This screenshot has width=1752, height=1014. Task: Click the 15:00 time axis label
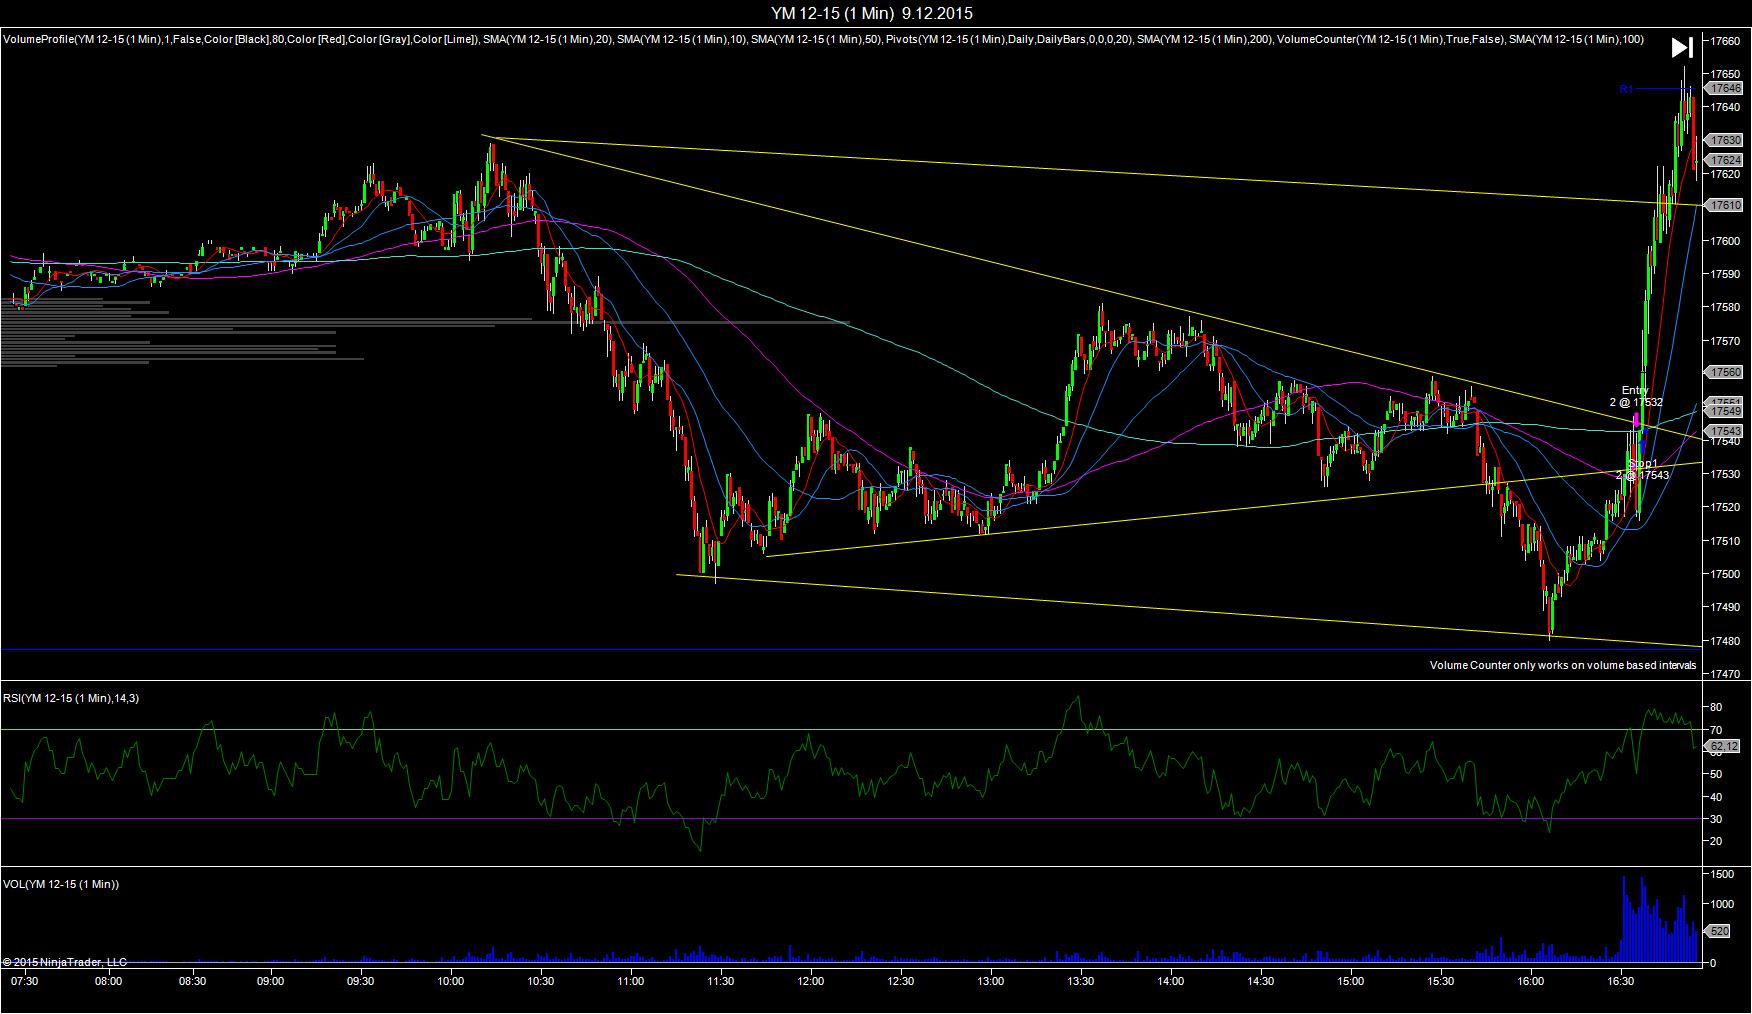click(x=1351, y=981)
